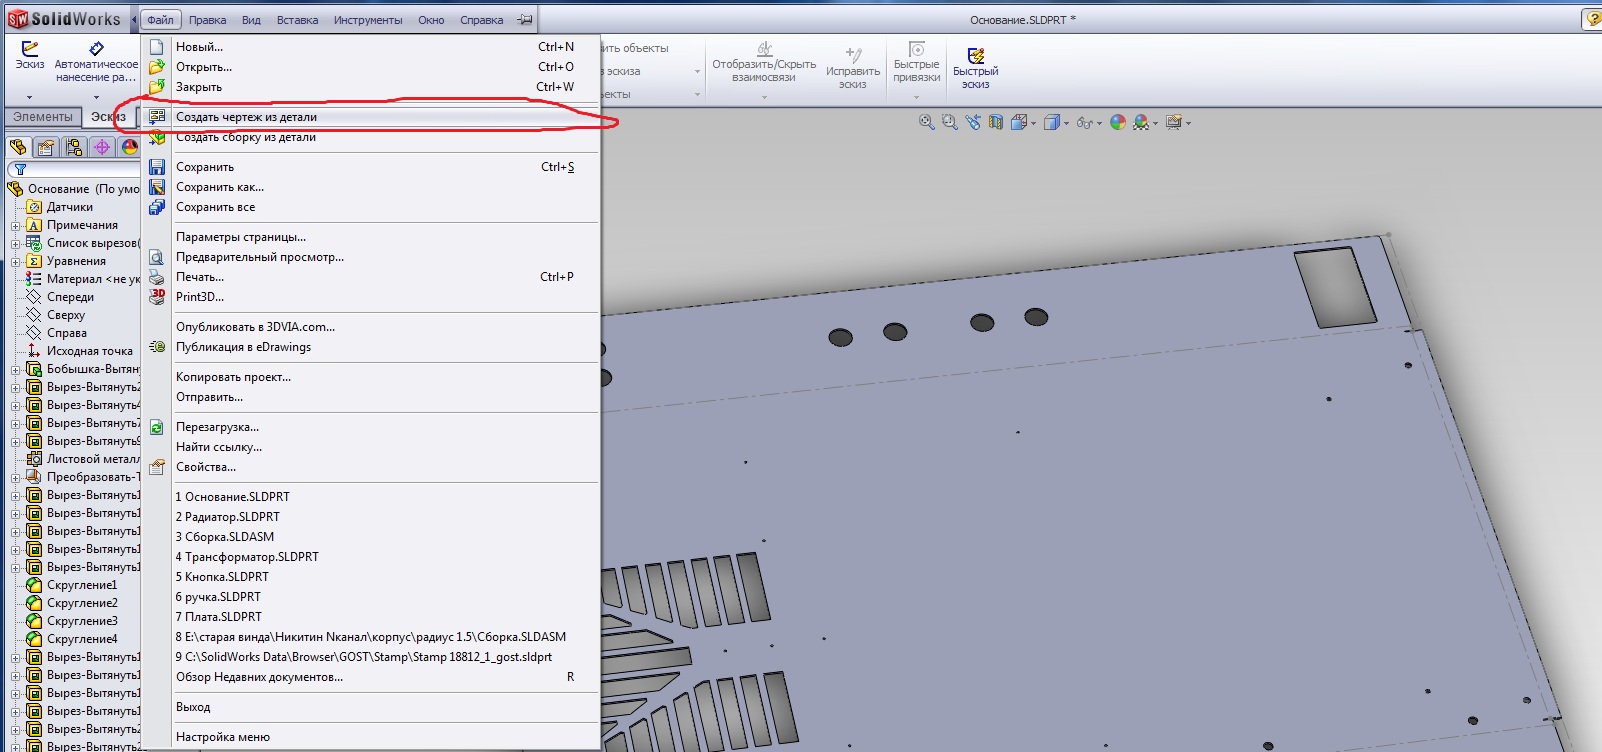The image size is (1602, 752).
Task: Select the Сверху plane in tree
Action: [66, 315]
